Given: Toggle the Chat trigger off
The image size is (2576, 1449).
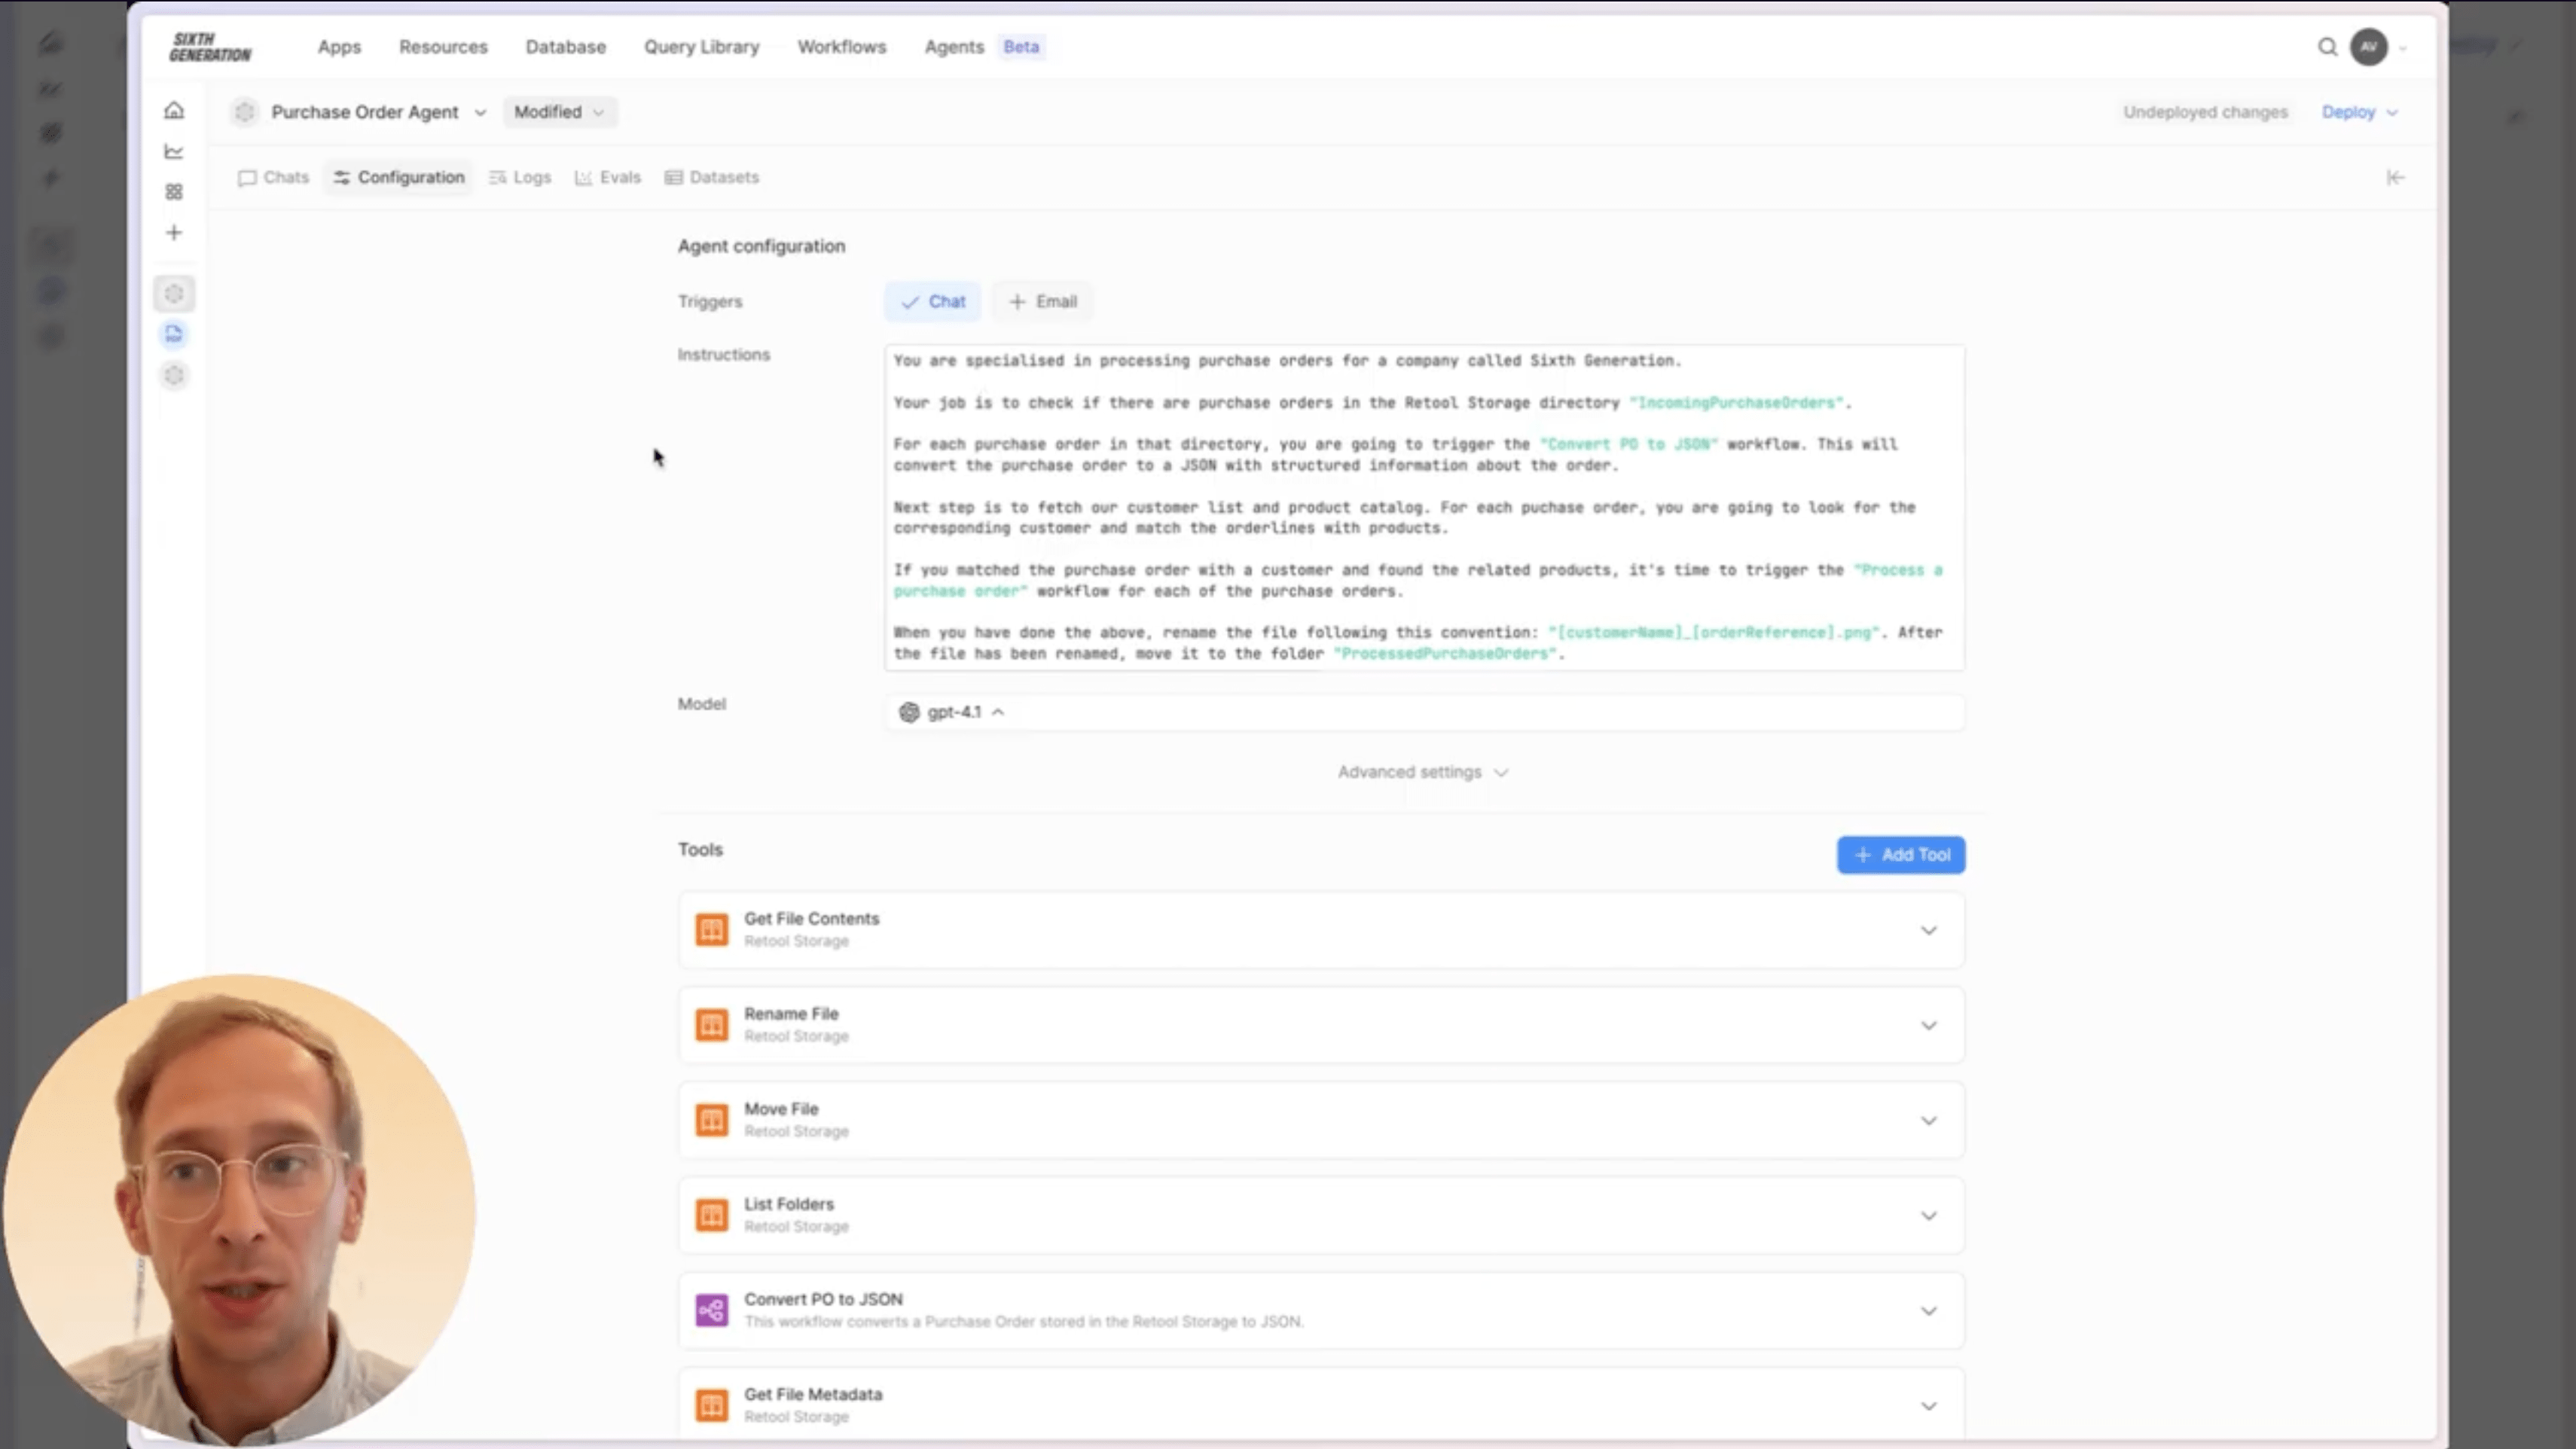Looking at the screenshot, I should click(x=932, y=302).
